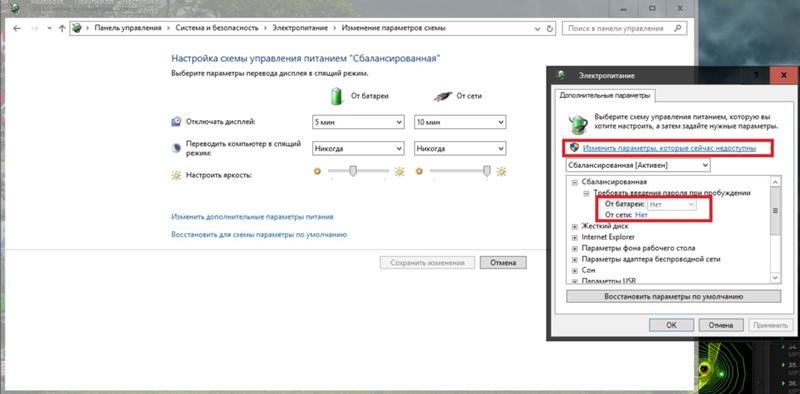Click the up-level arrow in address bar
Image resolution: width=800 pixels, height=394 pixels.
[62, 29]
